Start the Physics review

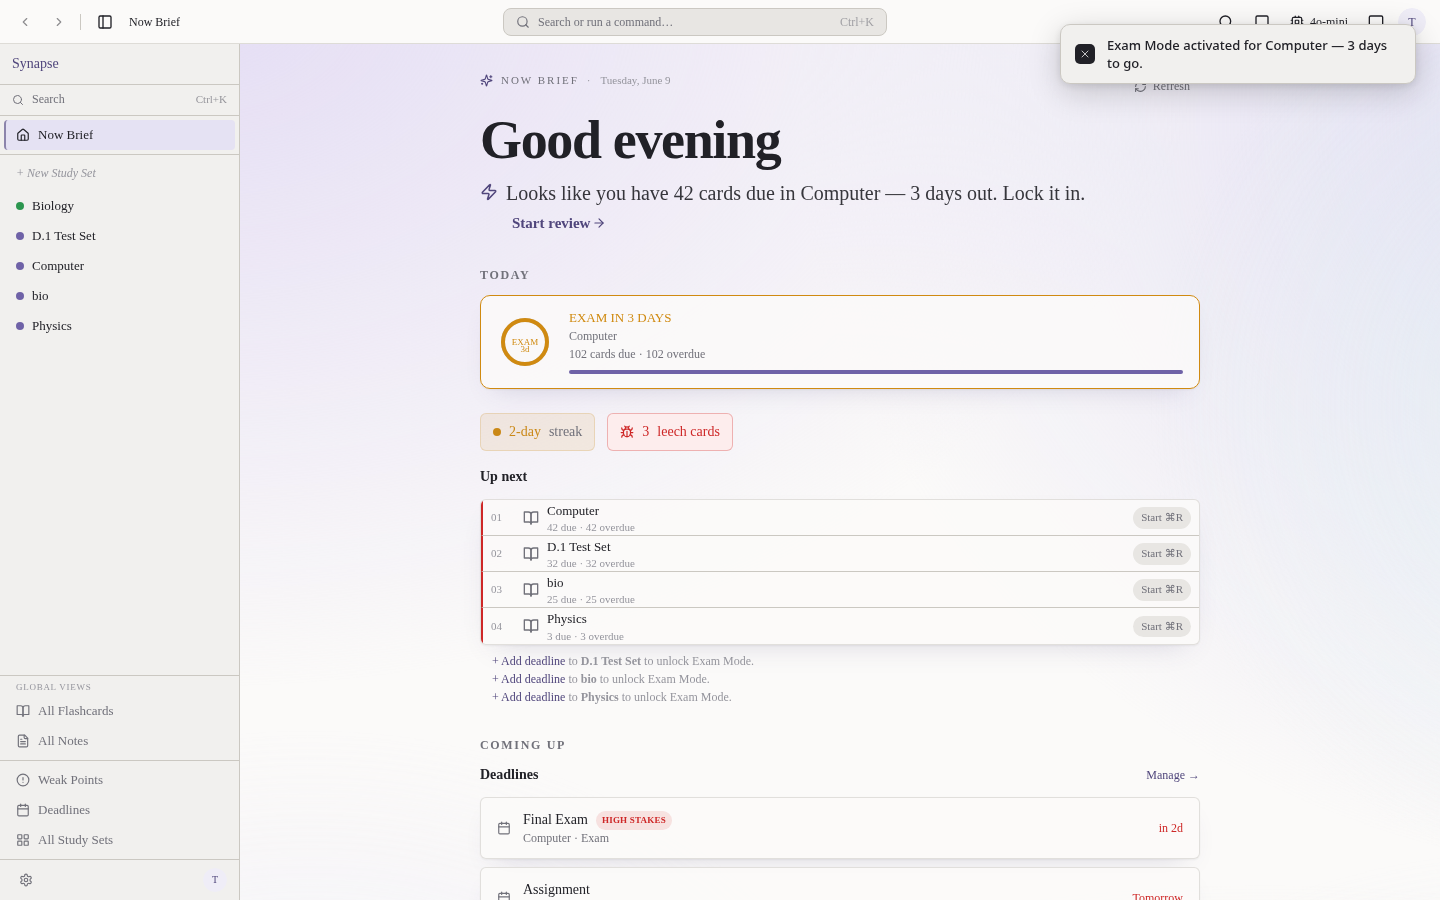tap(1162, 627)
